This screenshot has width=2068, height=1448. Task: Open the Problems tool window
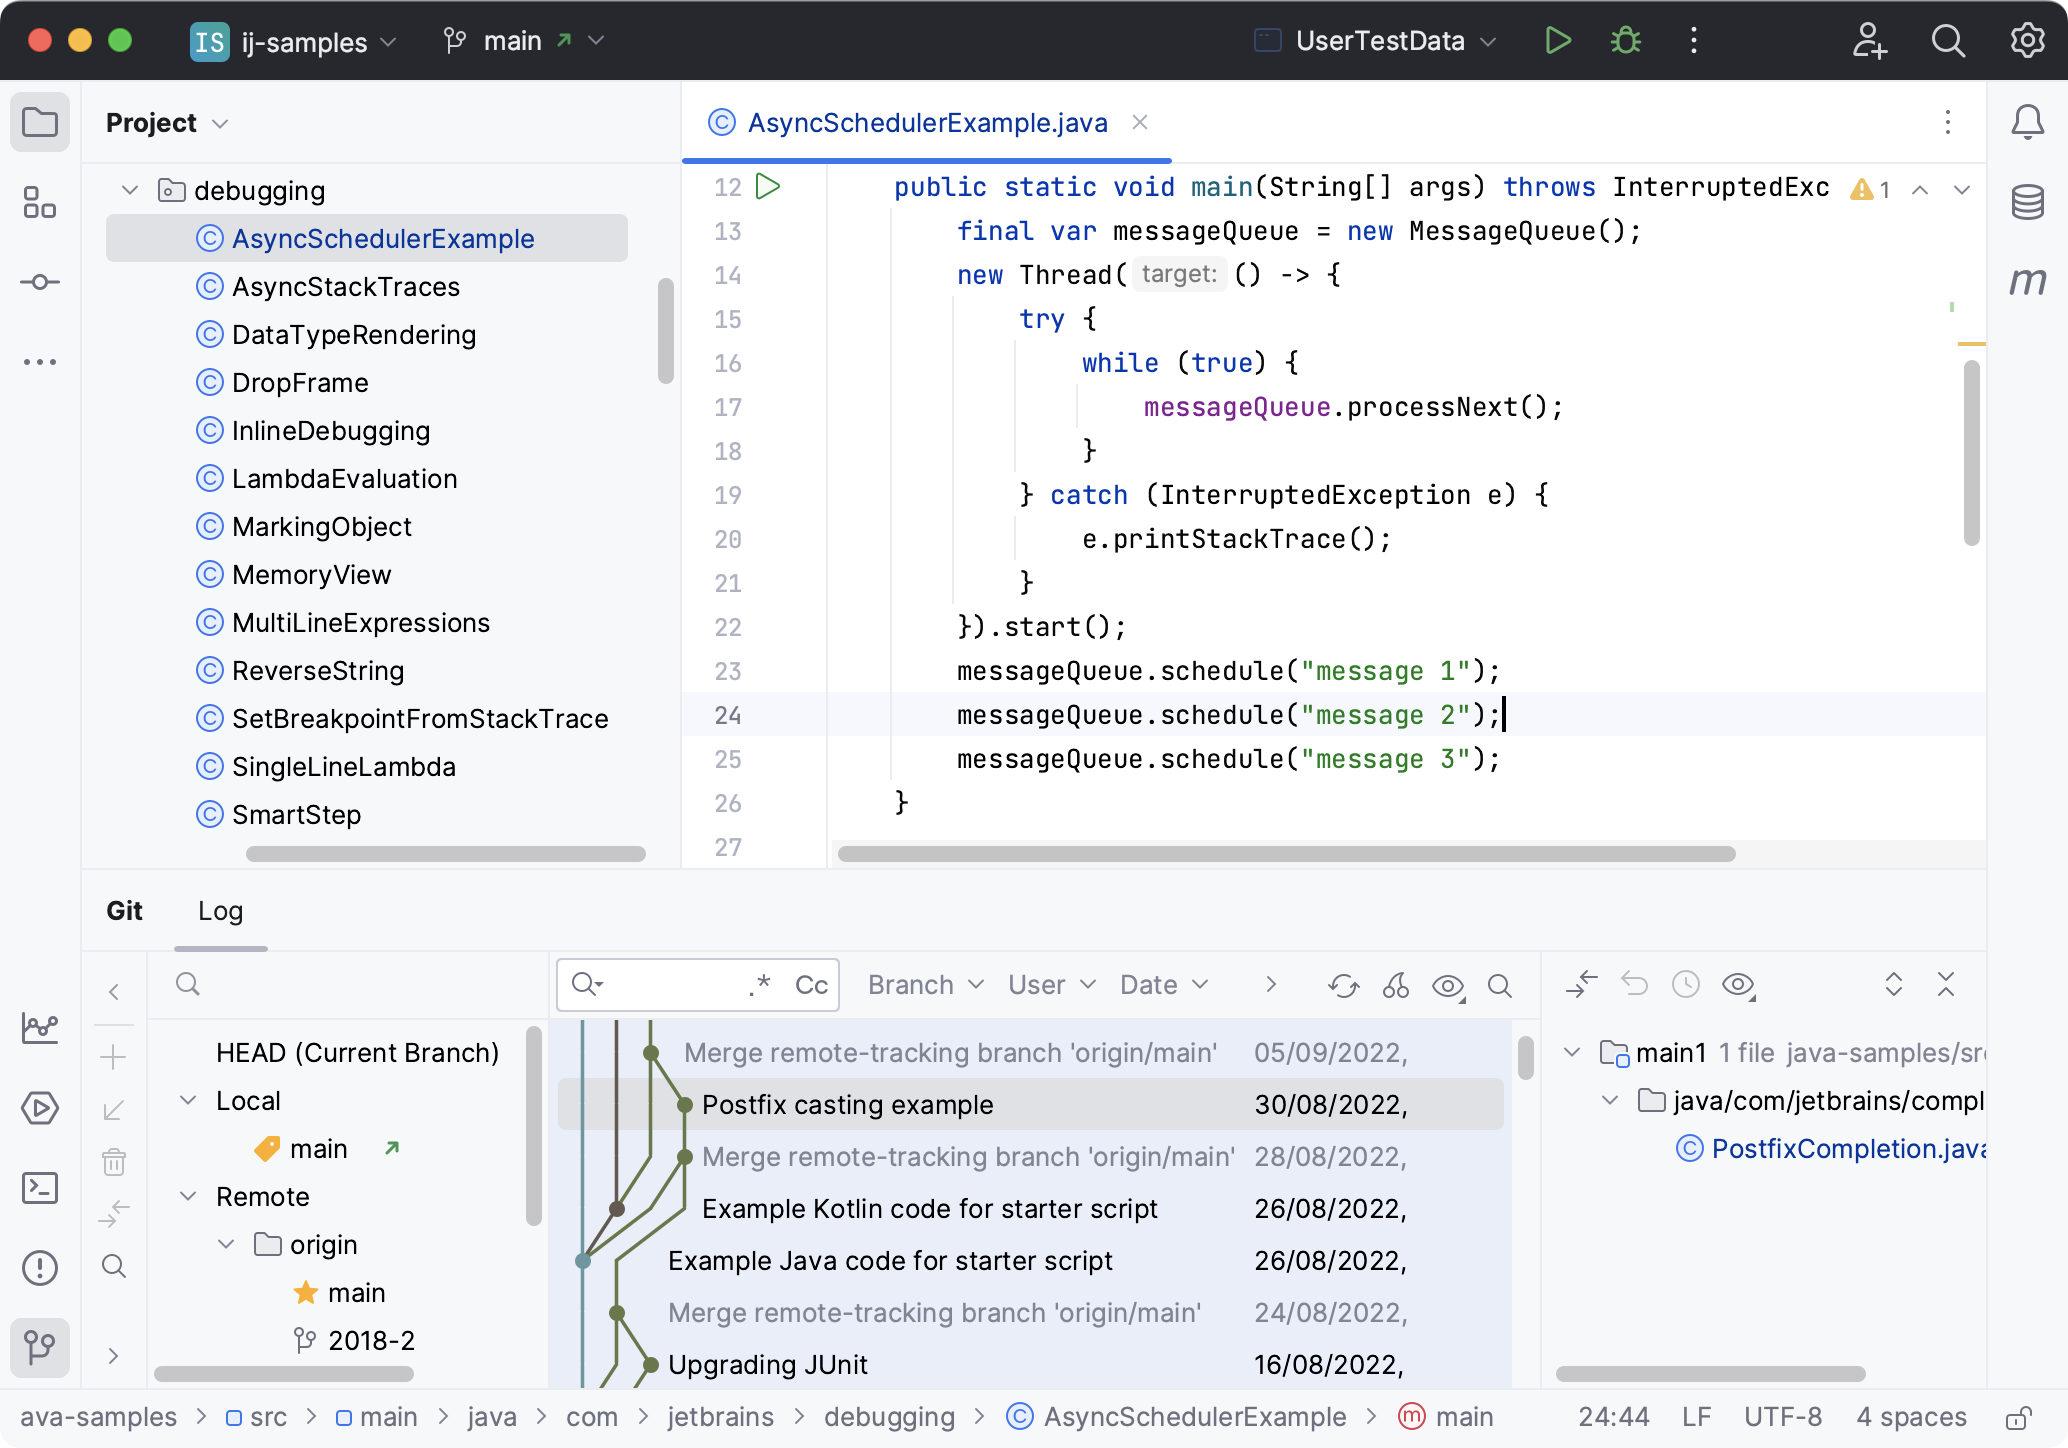click(40, 1267)
